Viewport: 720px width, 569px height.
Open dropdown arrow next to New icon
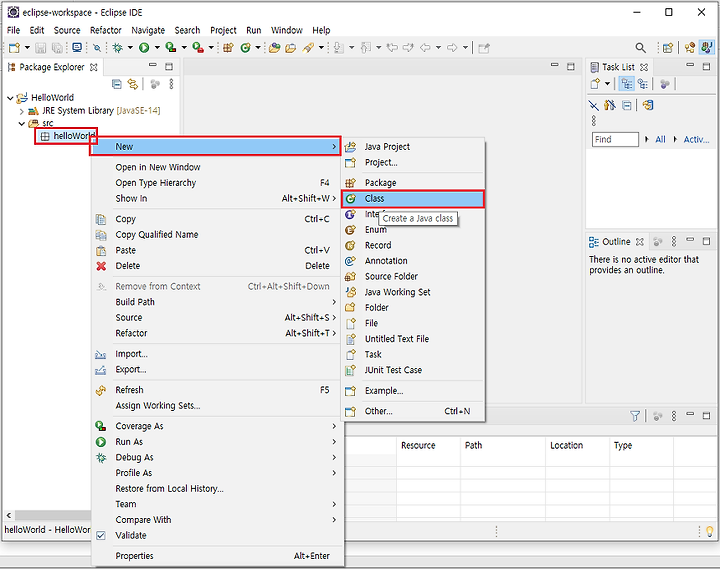tap(27, 47)
